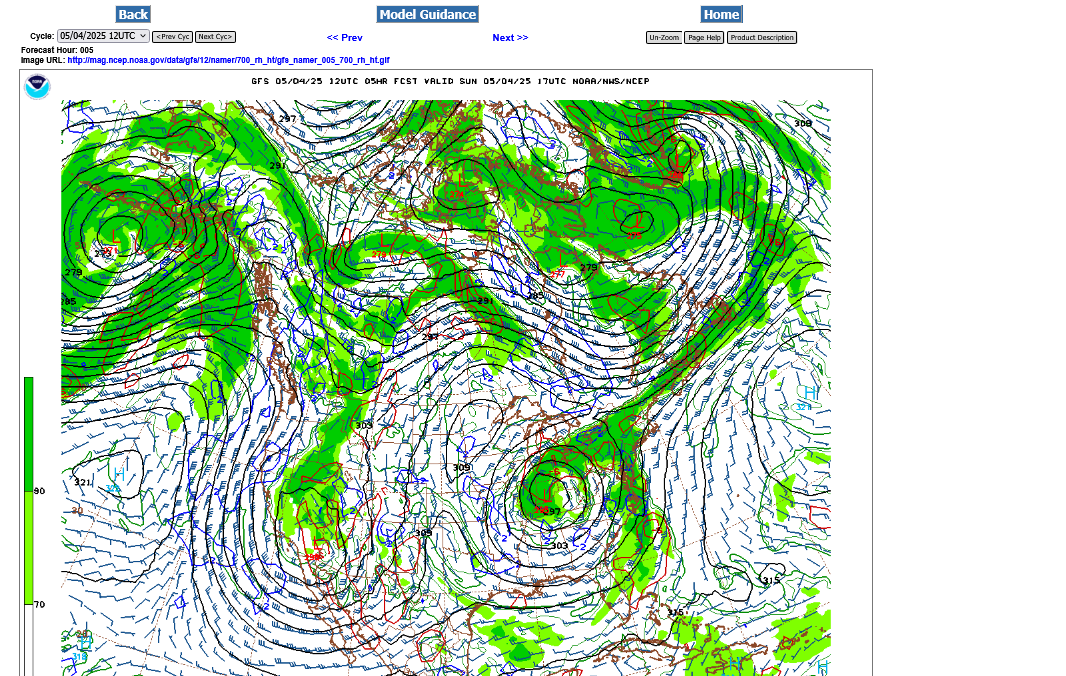The width and height of the screenshot is (1066, 676).
Task: Click the Next >> forecast hour link
Action: (510, 37)
